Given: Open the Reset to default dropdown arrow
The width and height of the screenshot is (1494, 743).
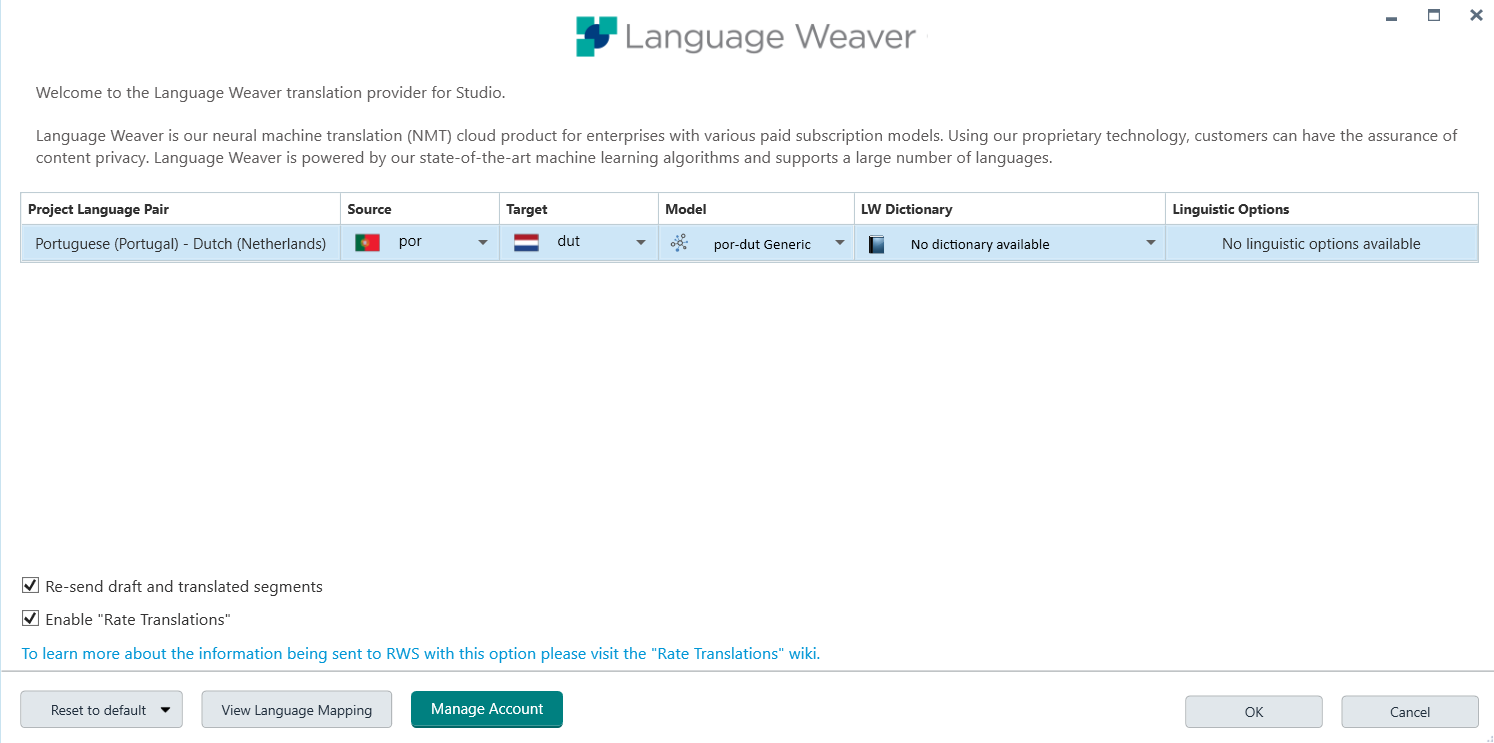Looking at the screenshot, I should point(165,710).
